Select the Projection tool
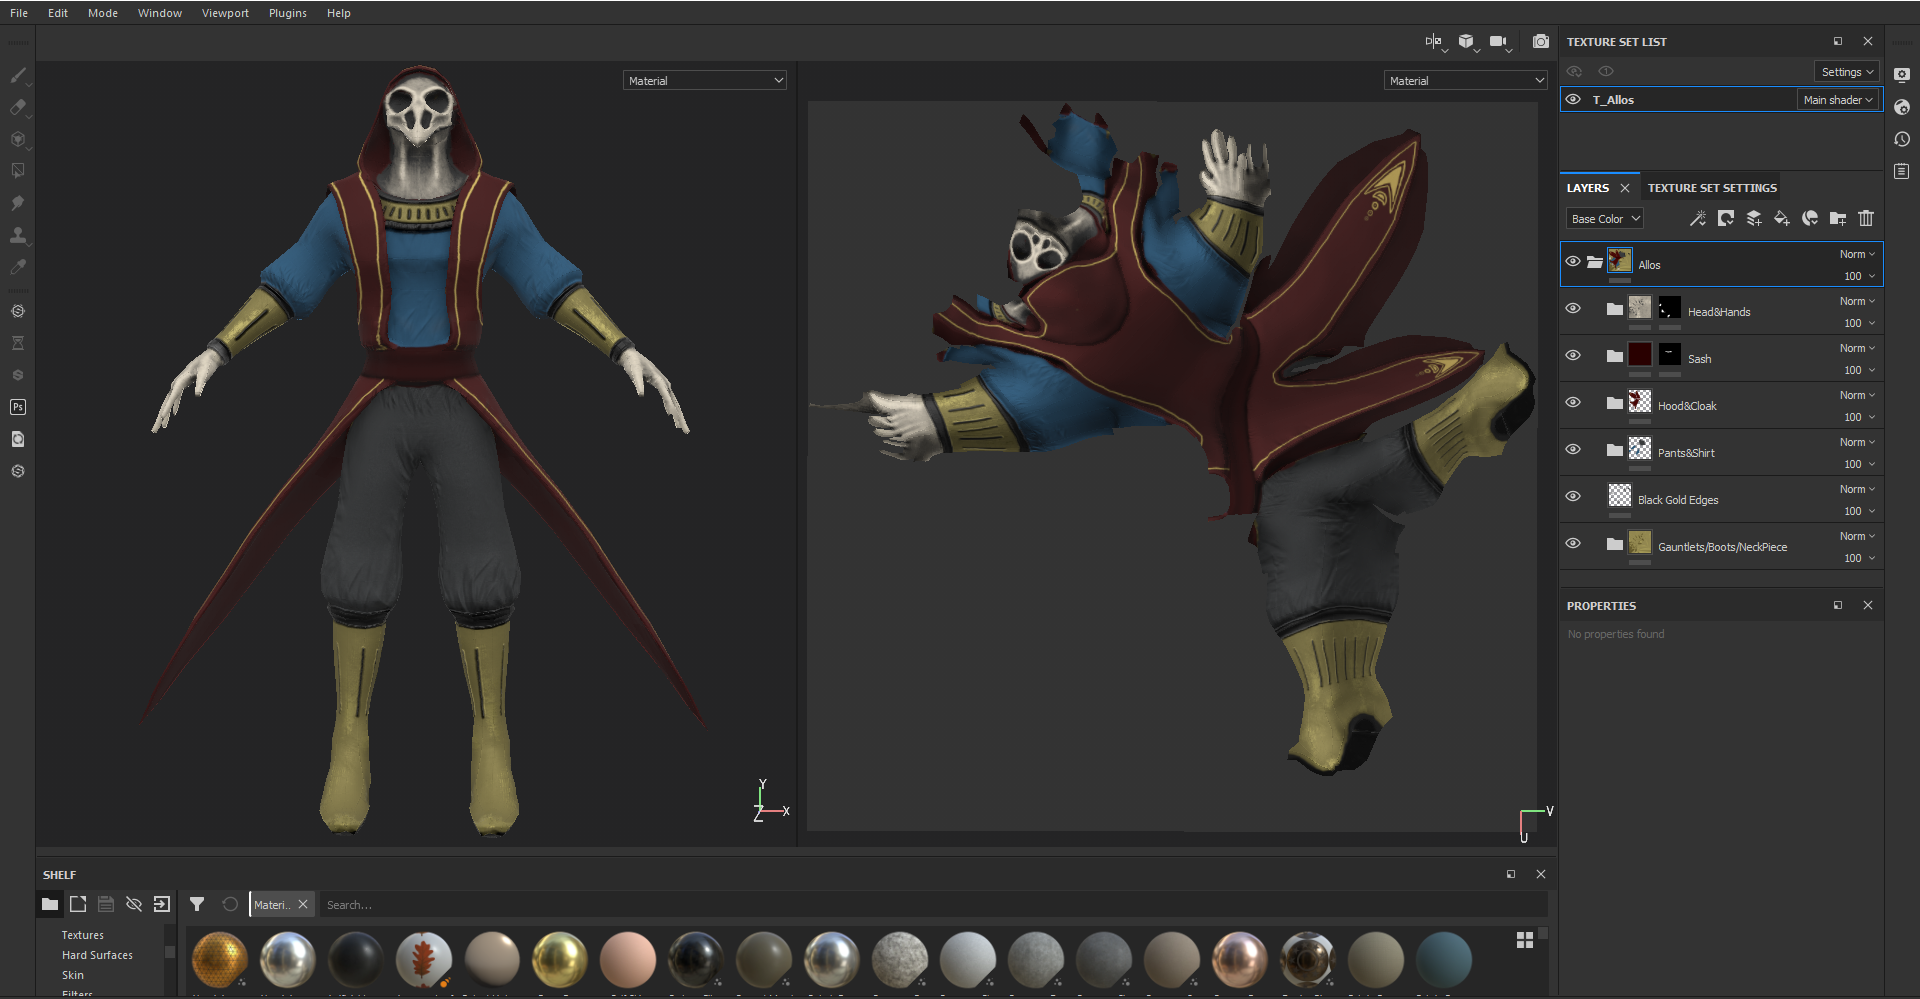The height and width of the screenshot is (999, 1920). pos(18,139)
